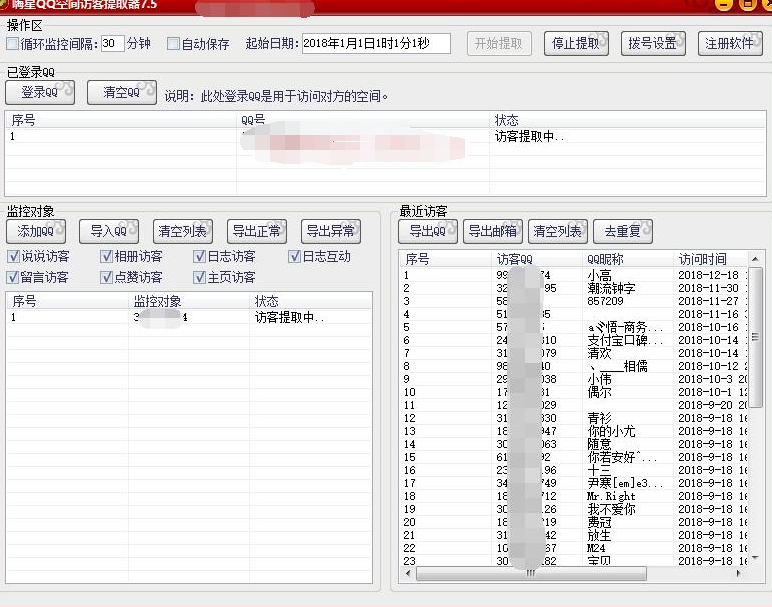
Task: Select visitor row named Mr.Right
Action: click(x=575, y=496)
